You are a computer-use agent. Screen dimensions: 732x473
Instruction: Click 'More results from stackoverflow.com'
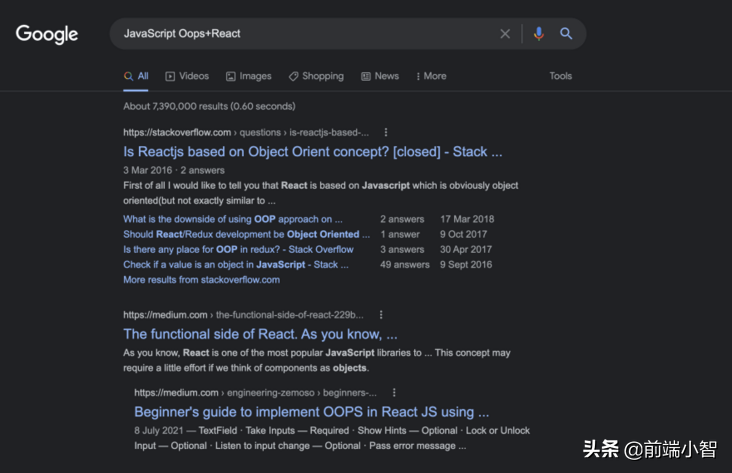(202, 280)
